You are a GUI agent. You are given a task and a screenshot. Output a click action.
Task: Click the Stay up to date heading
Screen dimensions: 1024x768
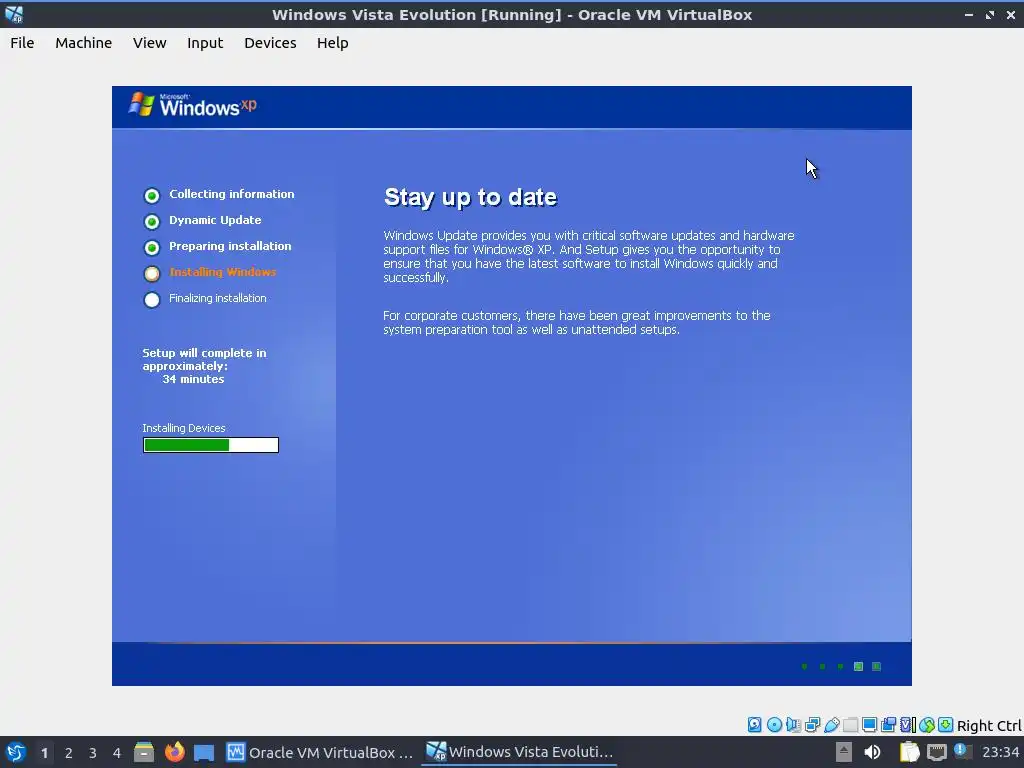(470, 197)
